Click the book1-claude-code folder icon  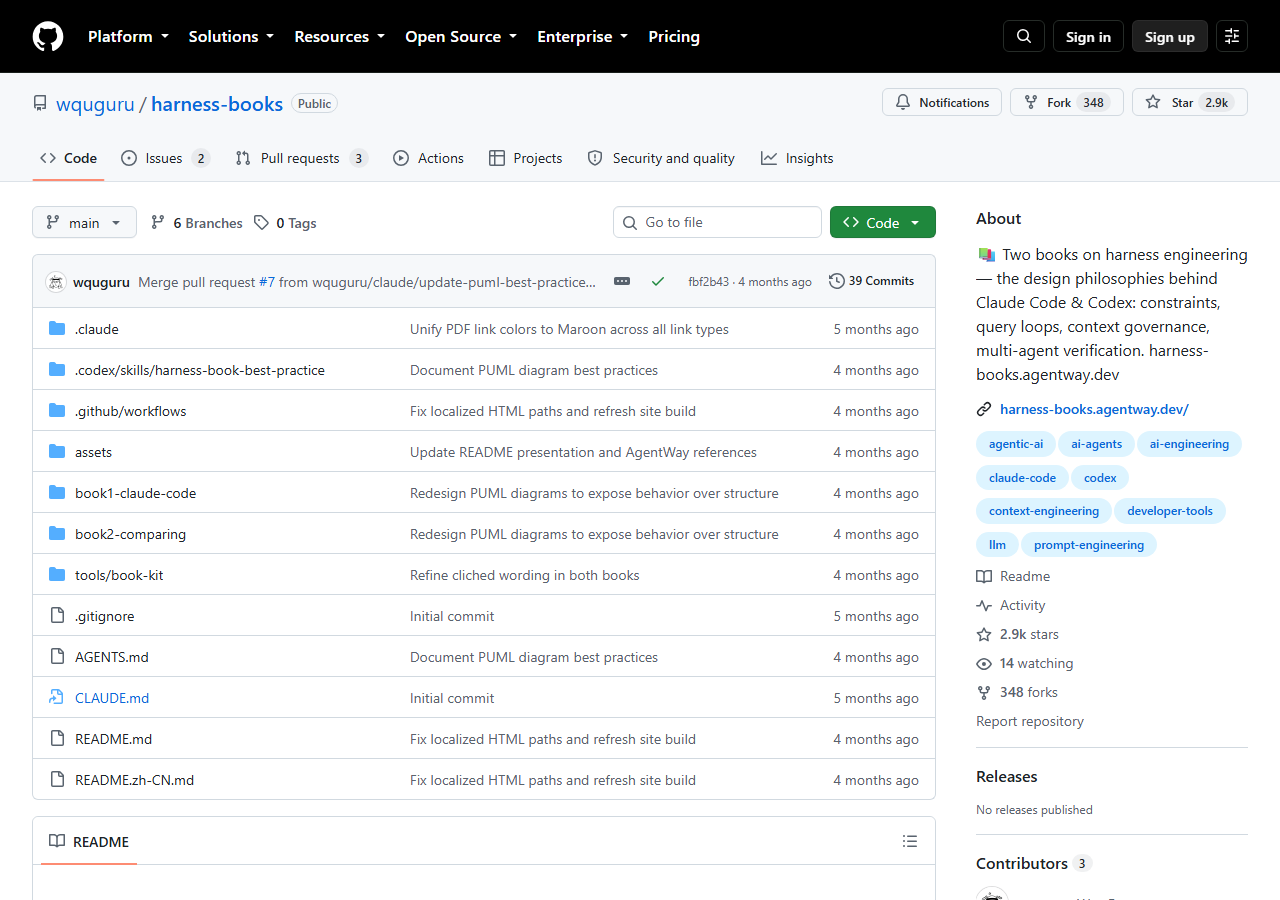57,493
